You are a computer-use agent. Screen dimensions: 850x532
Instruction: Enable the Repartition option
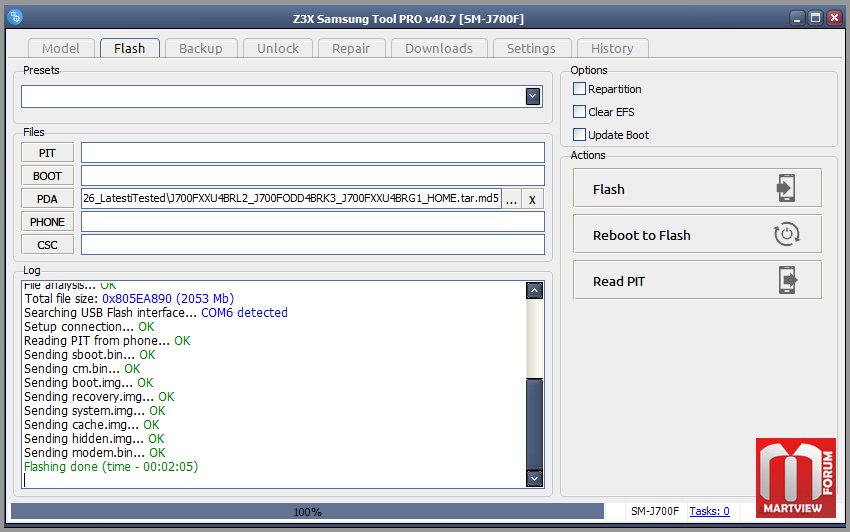point(579,88)
